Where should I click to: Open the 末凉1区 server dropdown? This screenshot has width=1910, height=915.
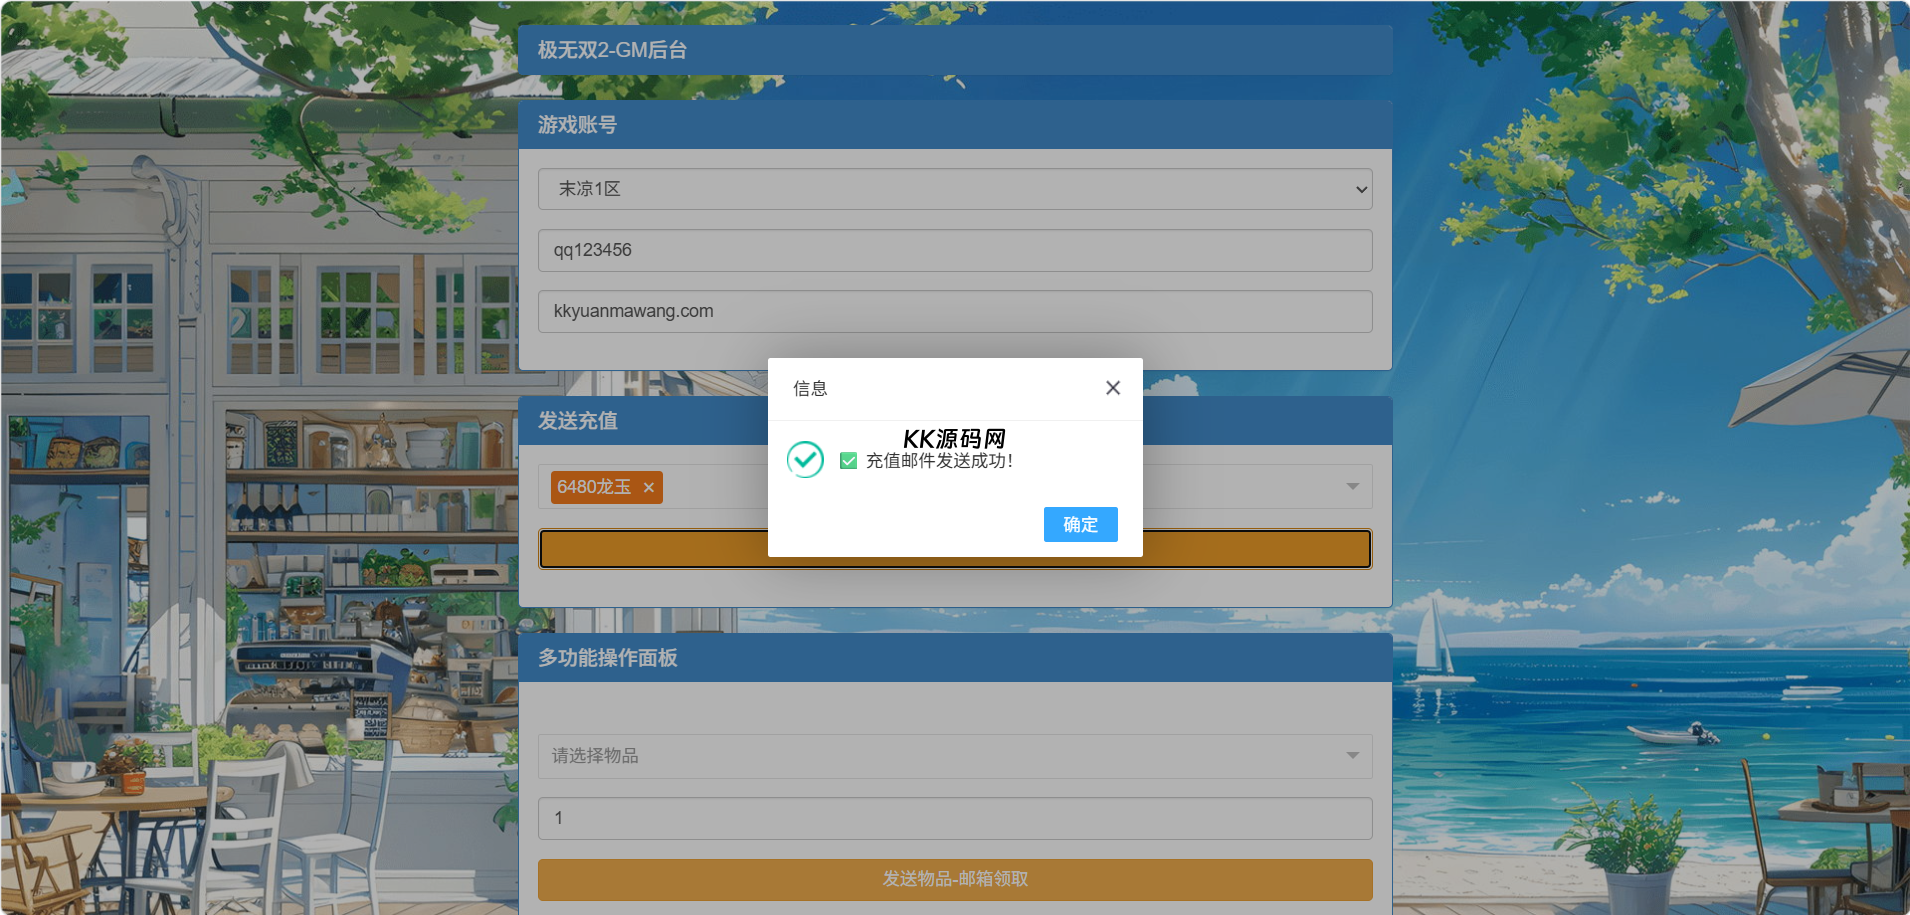pos(954,189)
